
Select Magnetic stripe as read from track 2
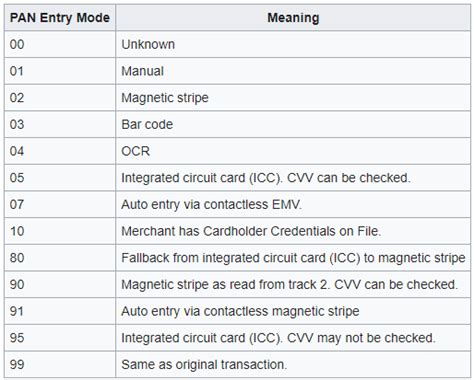point(289,284)
